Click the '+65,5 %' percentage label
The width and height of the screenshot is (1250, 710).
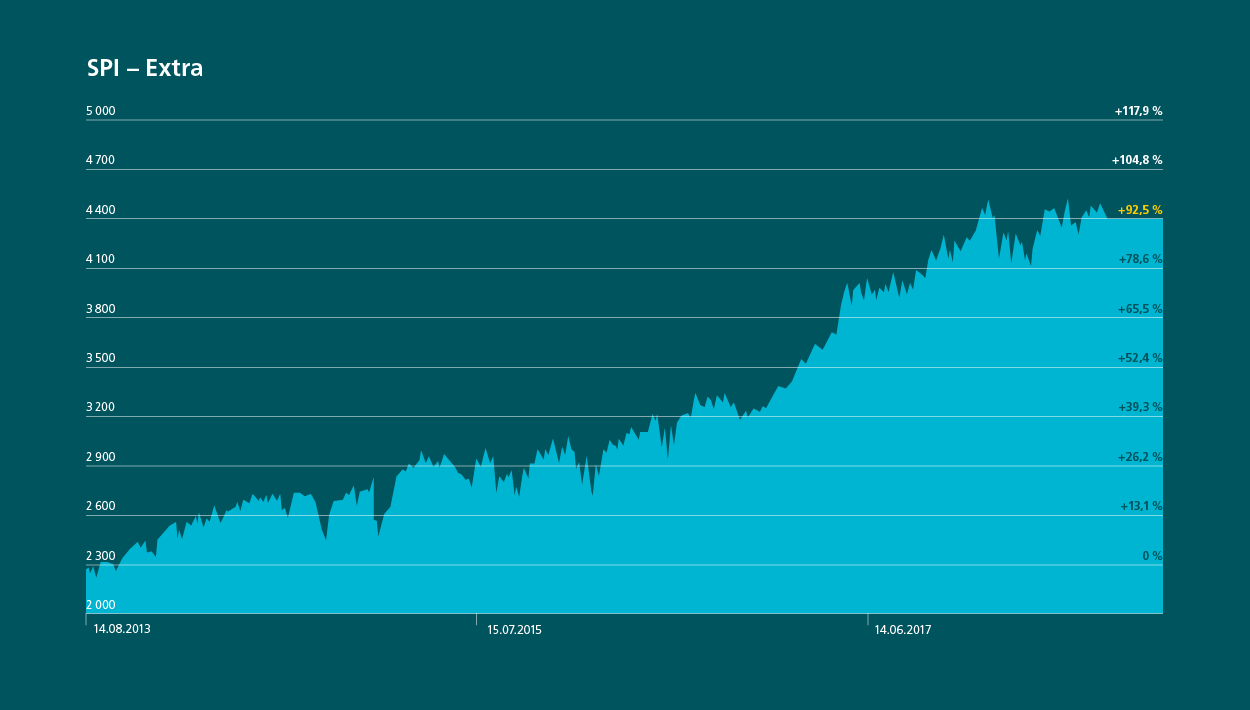click(x=1140, y=309)
